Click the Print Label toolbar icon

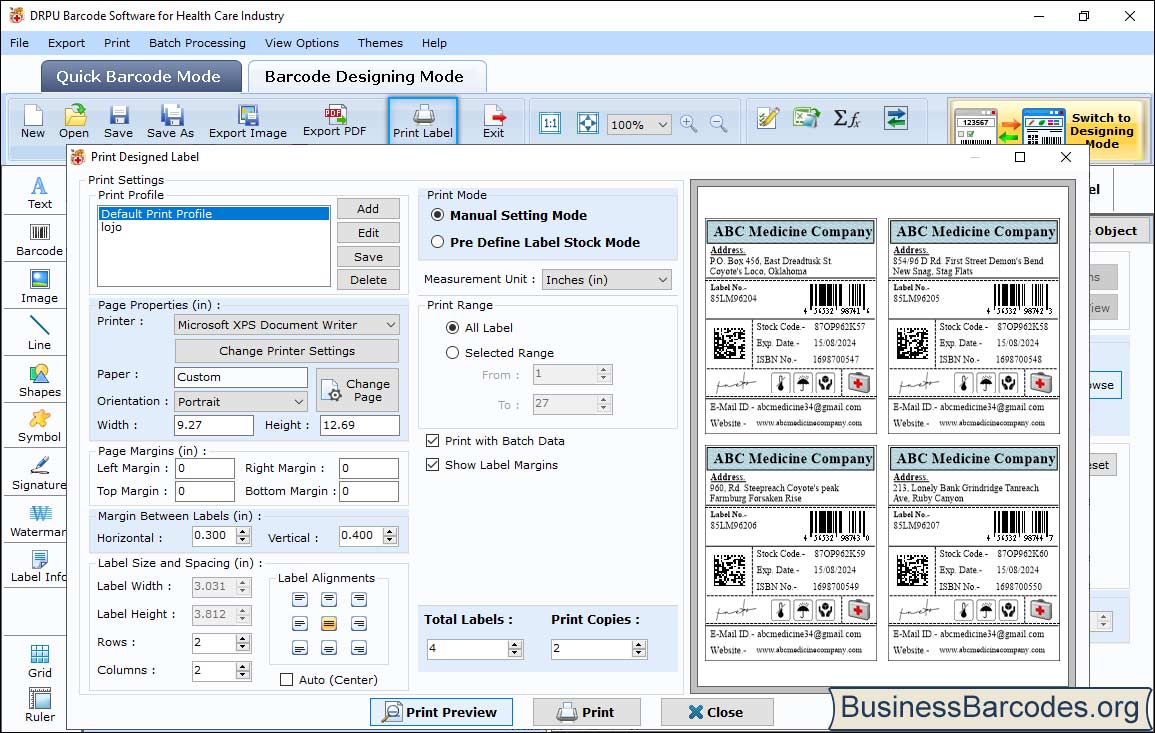[x=423, y=122]
